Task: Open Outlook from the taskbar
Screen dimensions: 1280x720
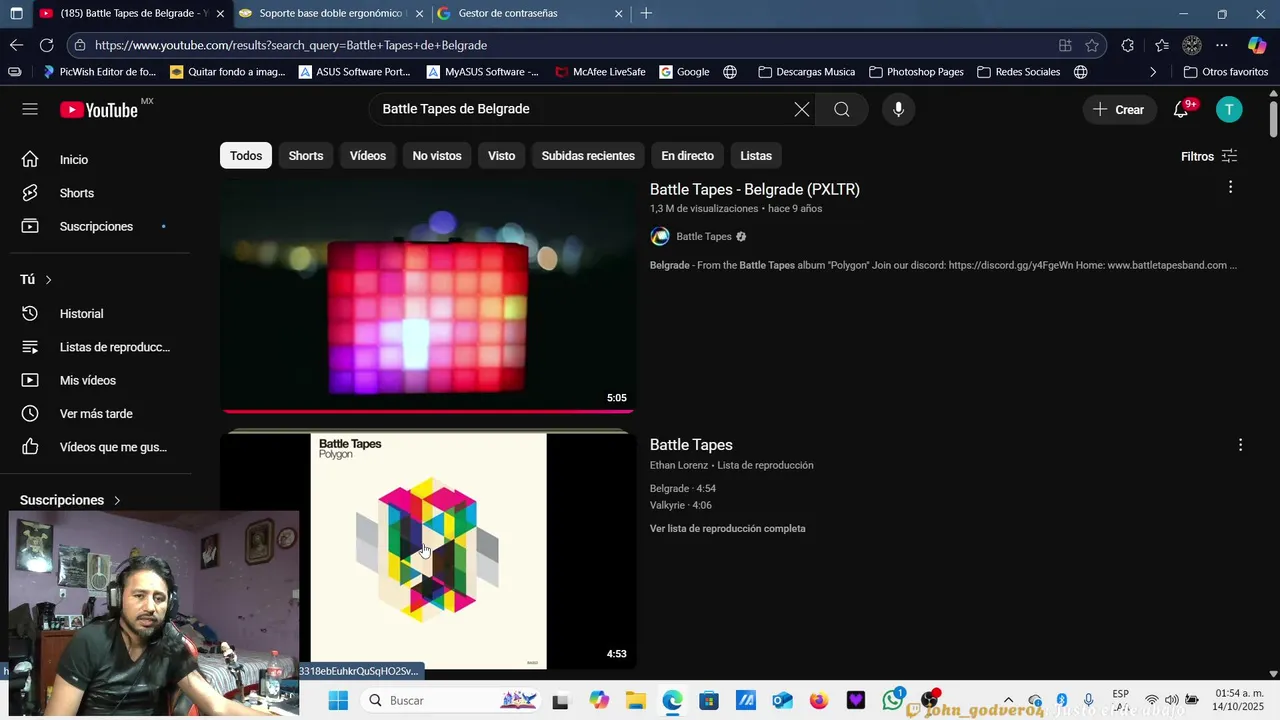Action: 782,700
